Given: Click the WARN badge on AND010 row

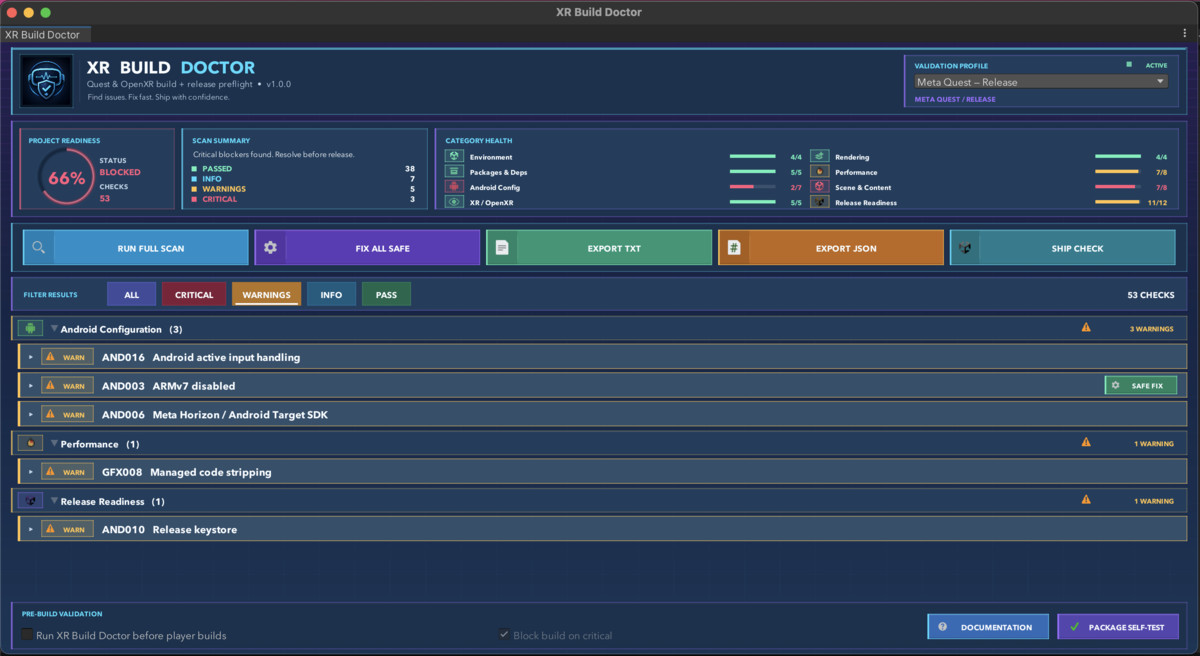Looking at the screenshot, I should click(67, 529).
